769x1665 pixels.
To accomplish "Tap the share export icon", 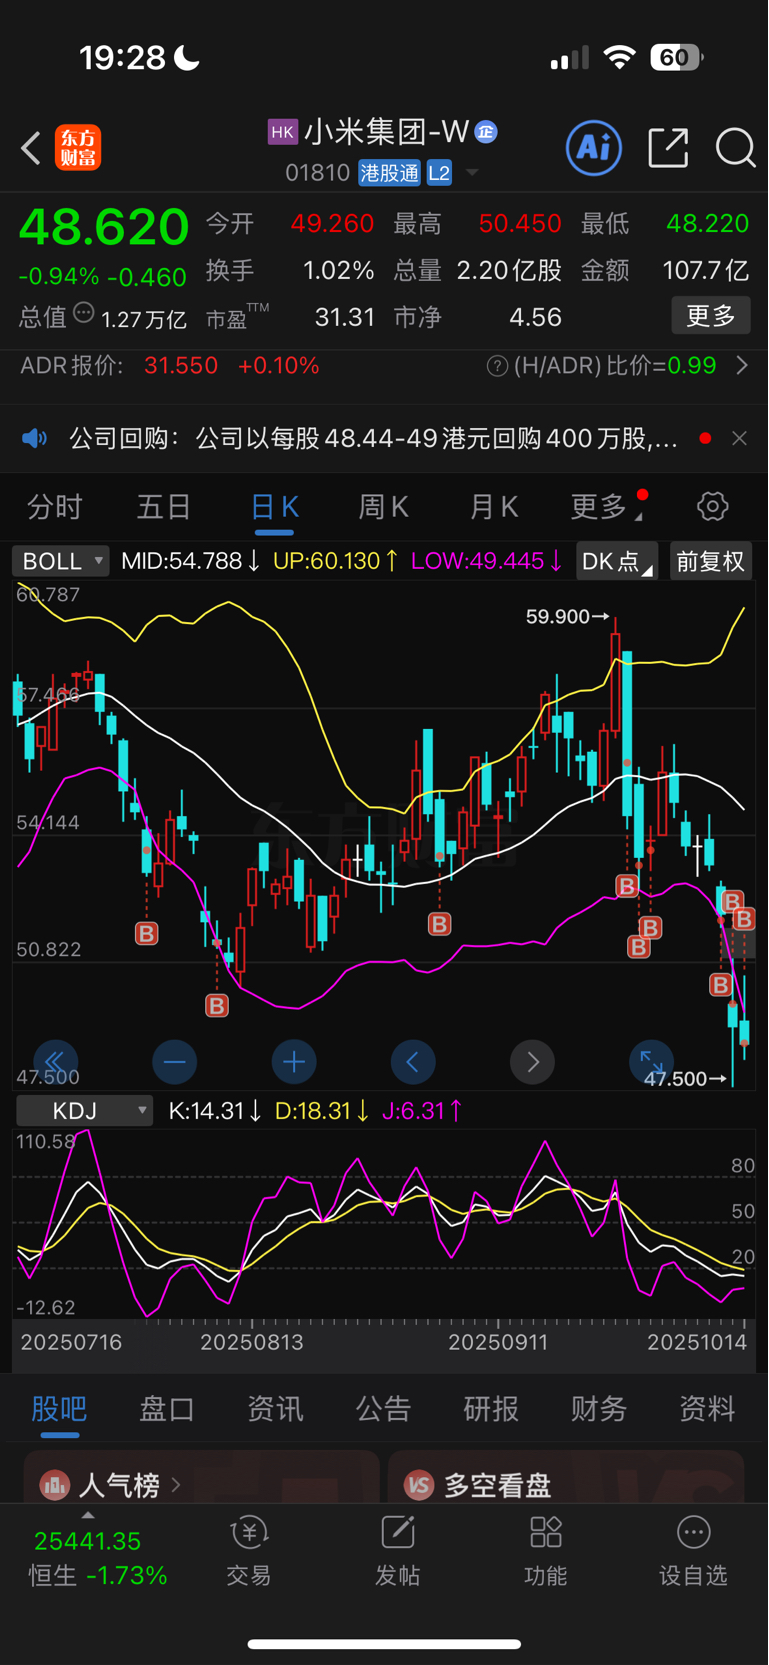I will [x=668, y=148].
